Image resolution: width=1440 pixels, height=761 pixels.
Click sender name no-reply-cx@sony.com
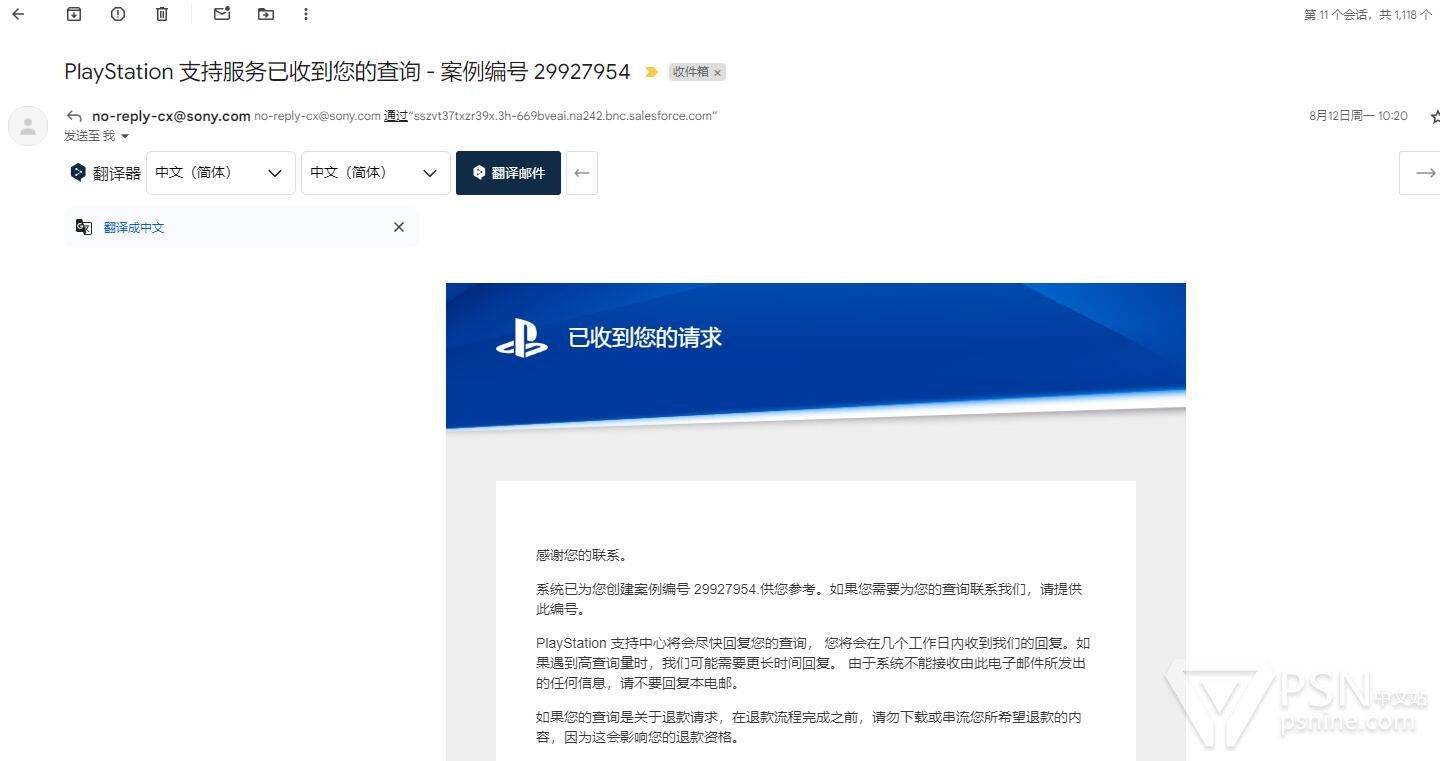tap(171, 116)
